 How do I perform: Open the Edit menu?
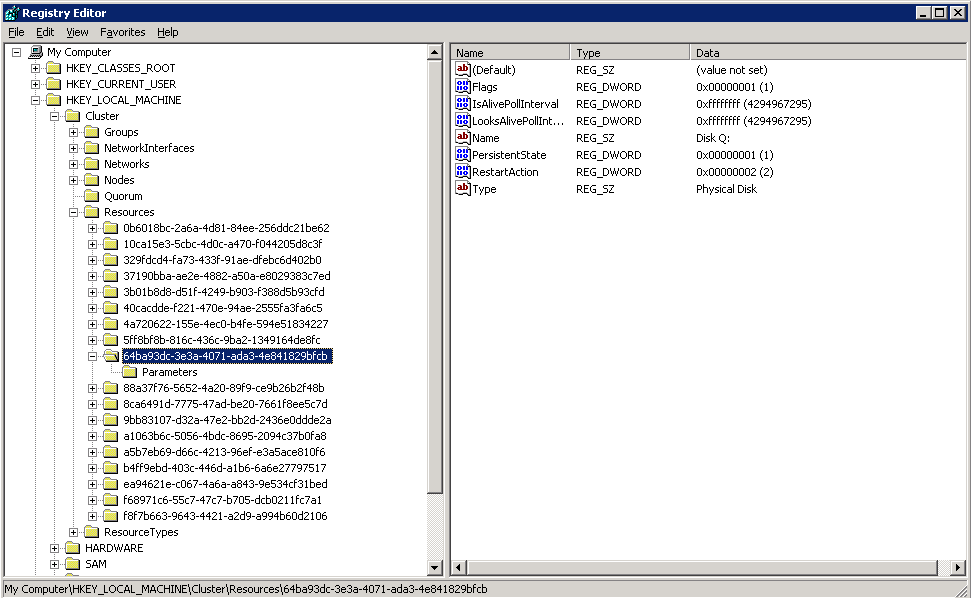[x=45, y=32]
